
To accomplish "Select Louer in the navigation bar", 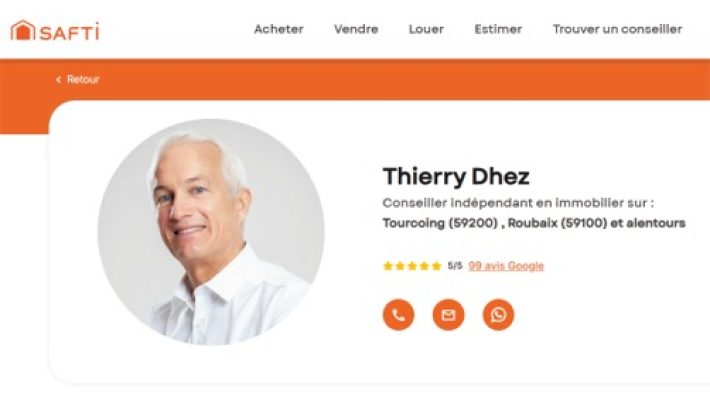I will [426, 29].
